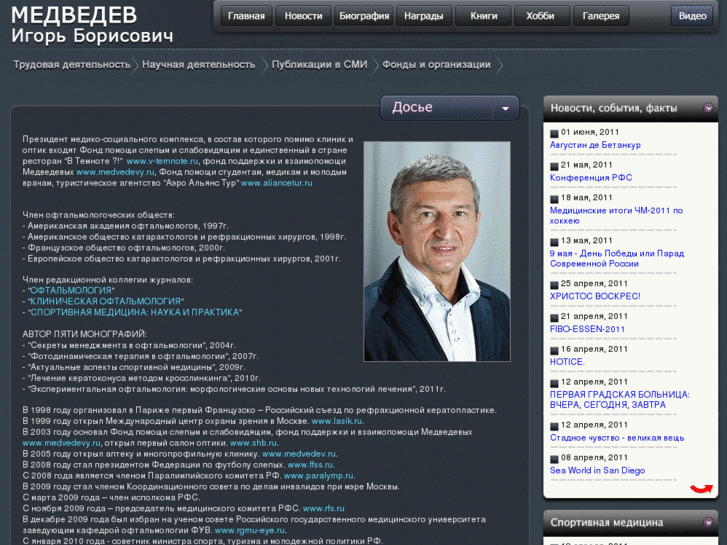Image resolution: width=727 pixels, height=545 pixels.
Task: Select Научная деятельность submenu link
Action: pyautogui.click(x=198, y=64)
